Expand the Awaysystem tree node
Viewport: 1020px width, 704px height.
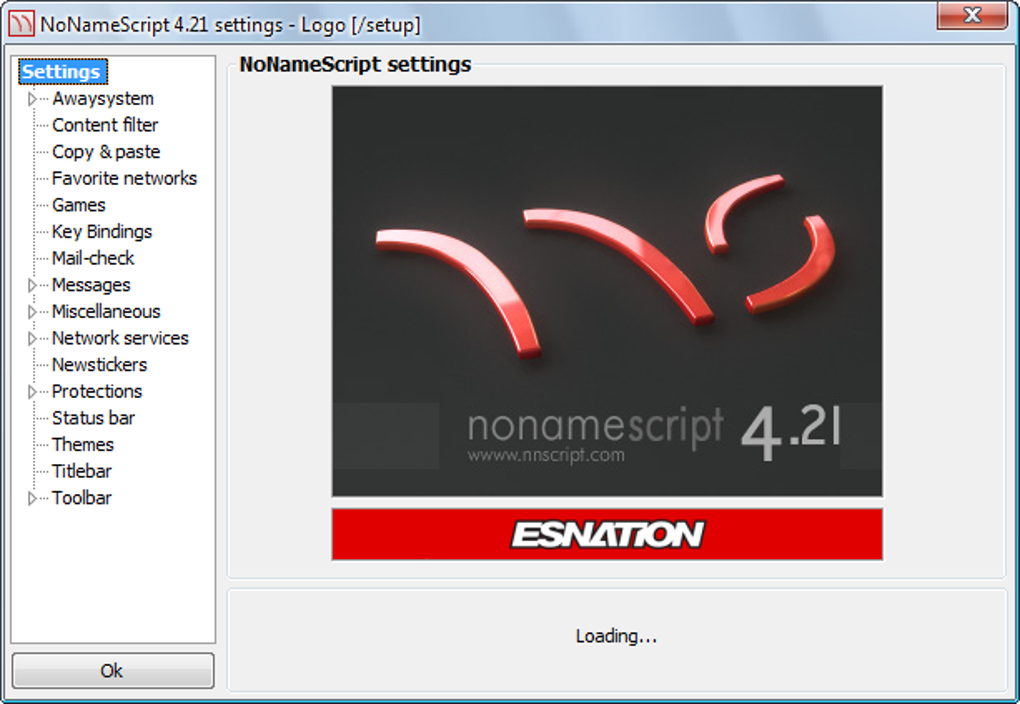point(31,99)
